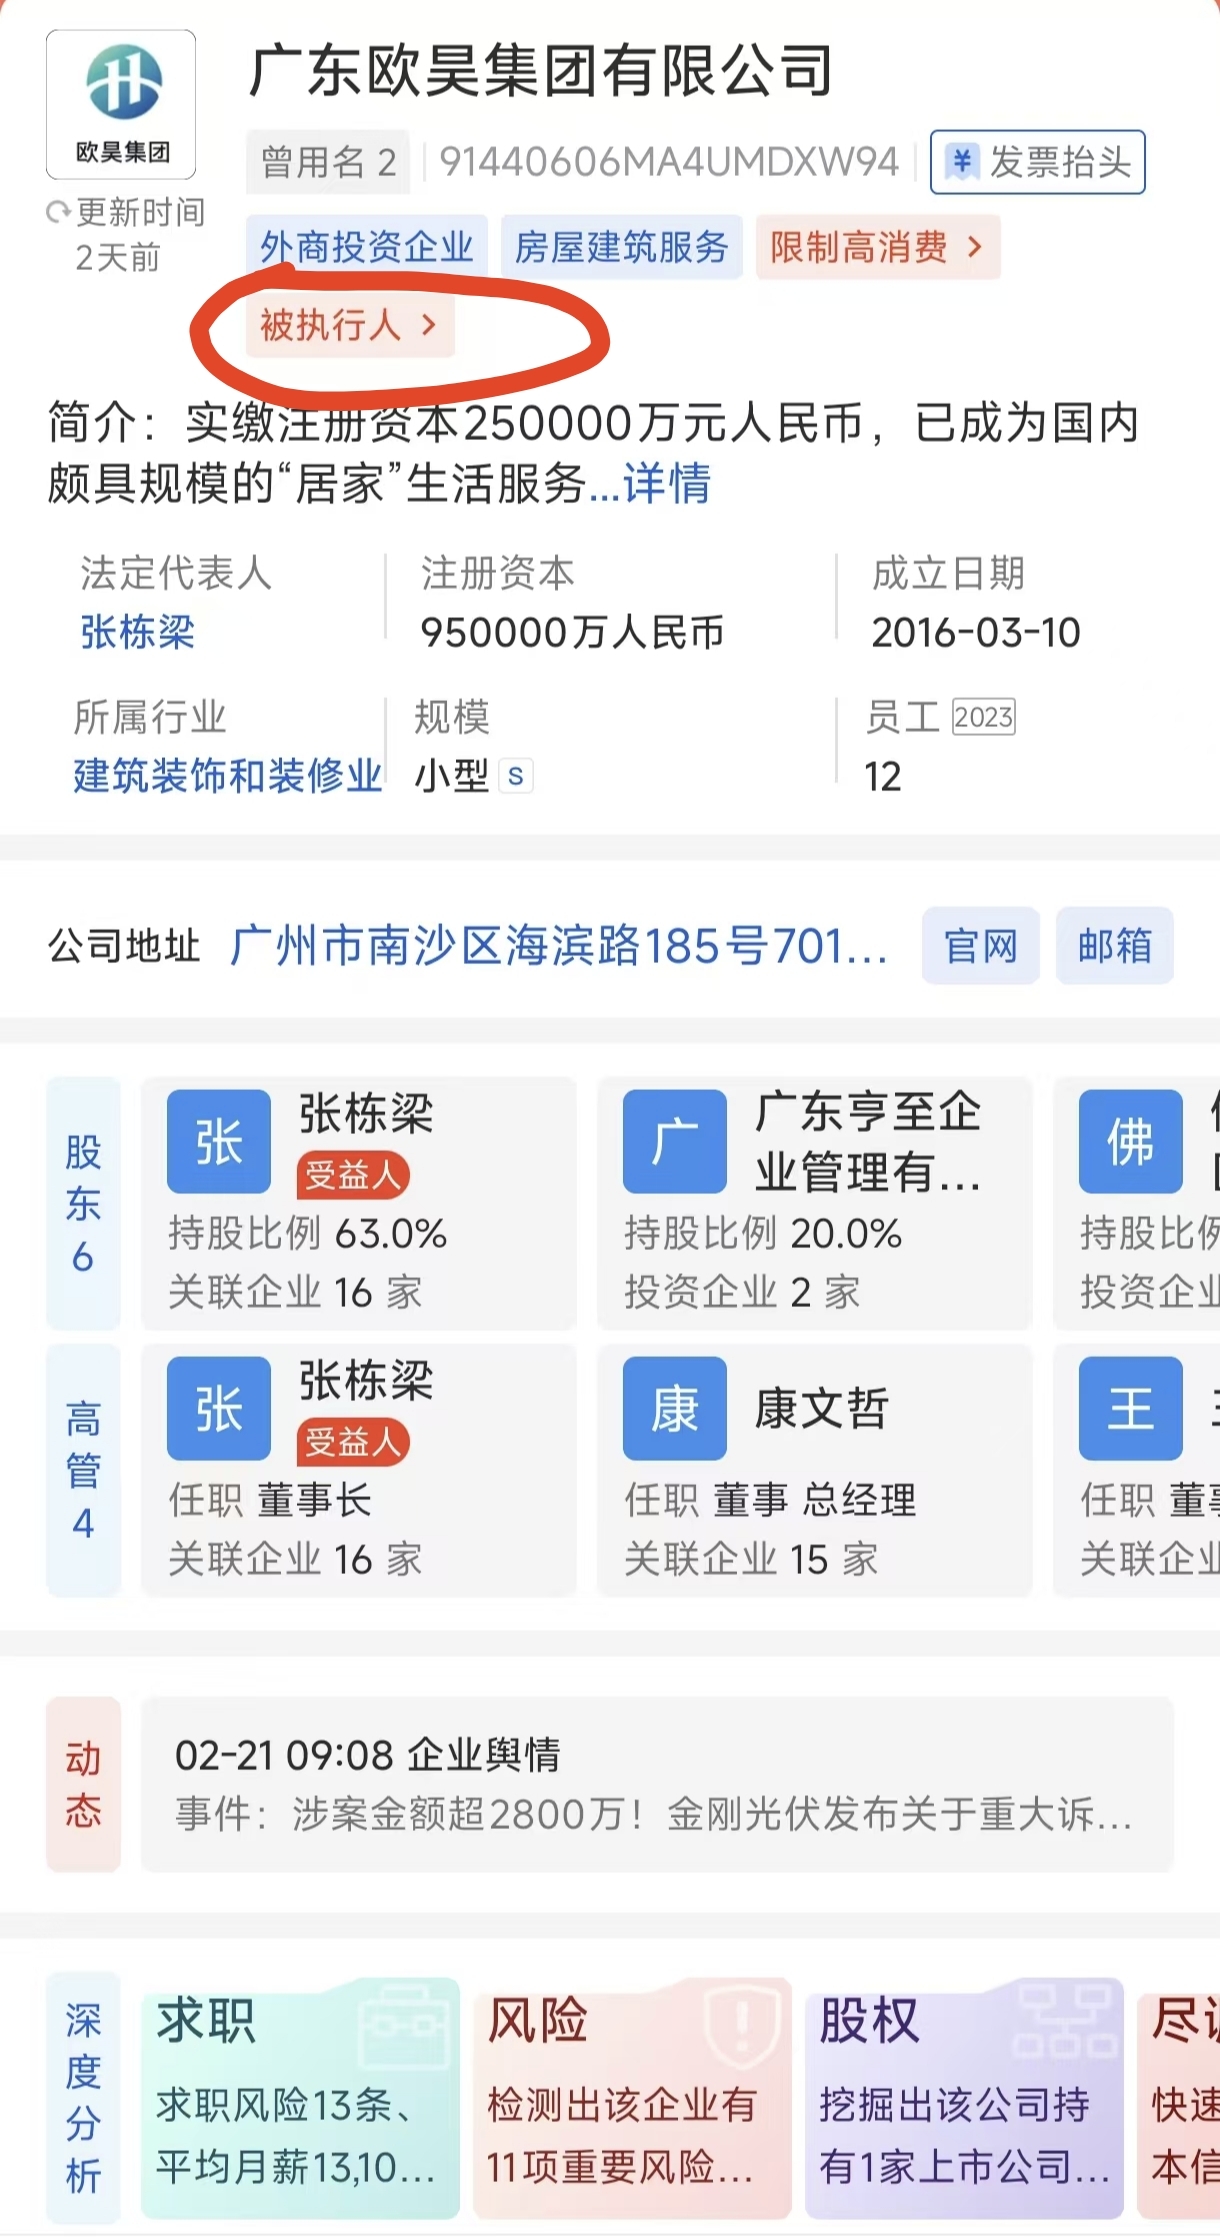
Task: Open 02-21 09:08 企业舆情 news item
Action: [x=657, y=1784]
